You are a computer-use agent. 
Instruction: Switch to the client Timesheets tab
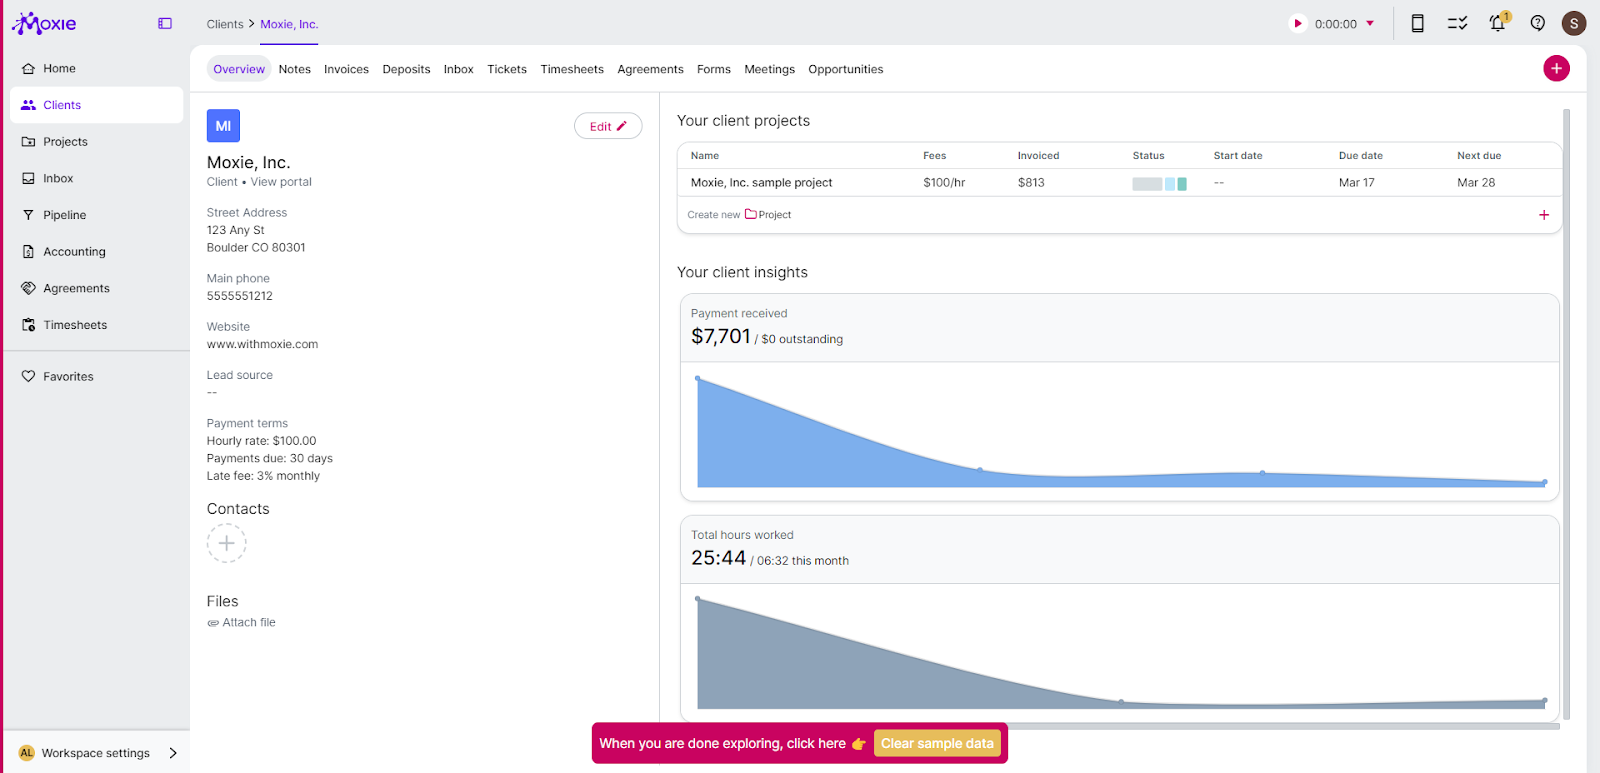click(x=572, y=69)
